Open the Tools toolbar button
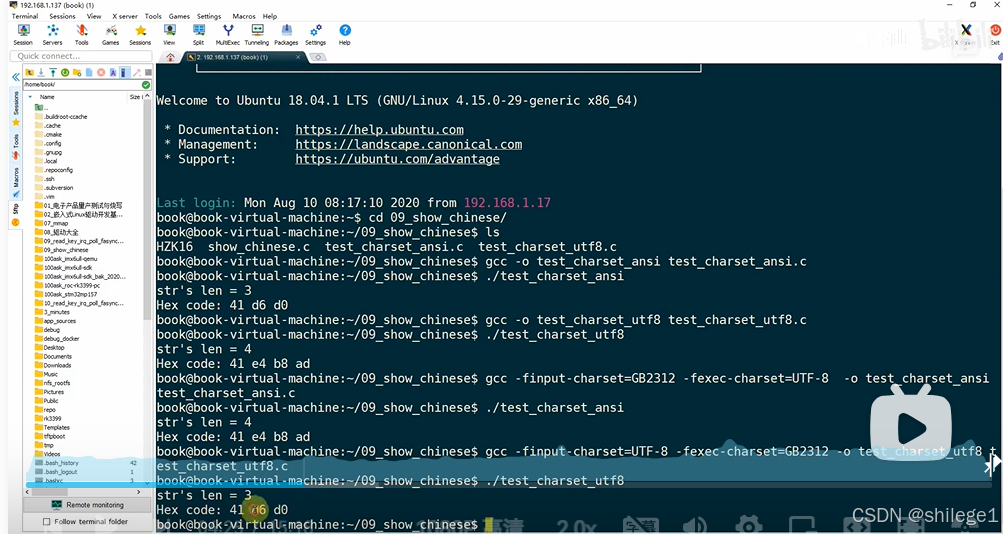 pos(81,35)
